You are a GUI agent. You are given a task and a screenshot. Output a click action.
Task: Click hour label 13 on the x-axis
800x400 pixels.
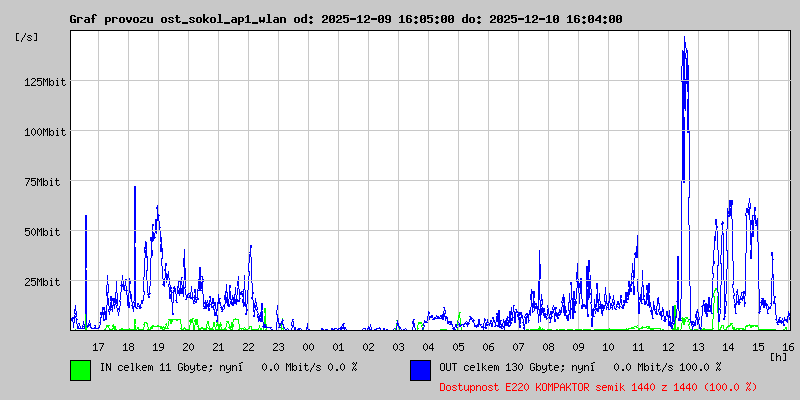[x=698, y=347]
